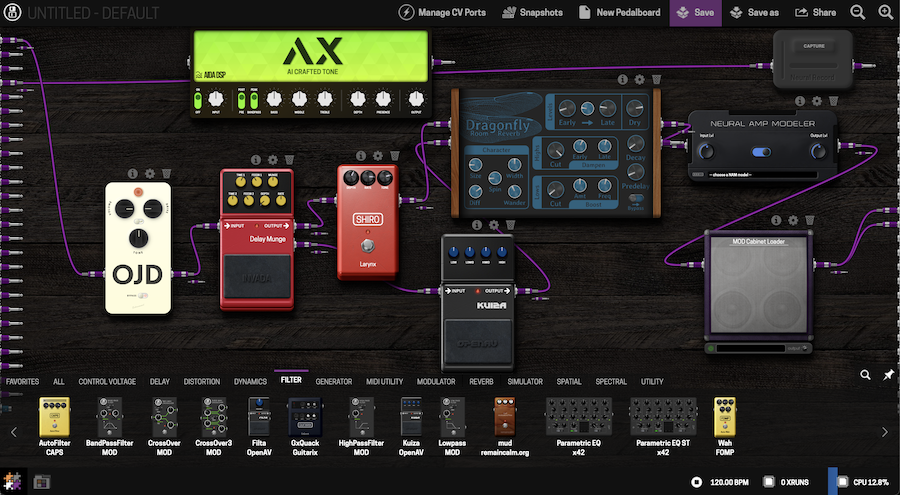This screenshot has width=900, height=495.
Task: Click Save as
Action: pos(754,12)
